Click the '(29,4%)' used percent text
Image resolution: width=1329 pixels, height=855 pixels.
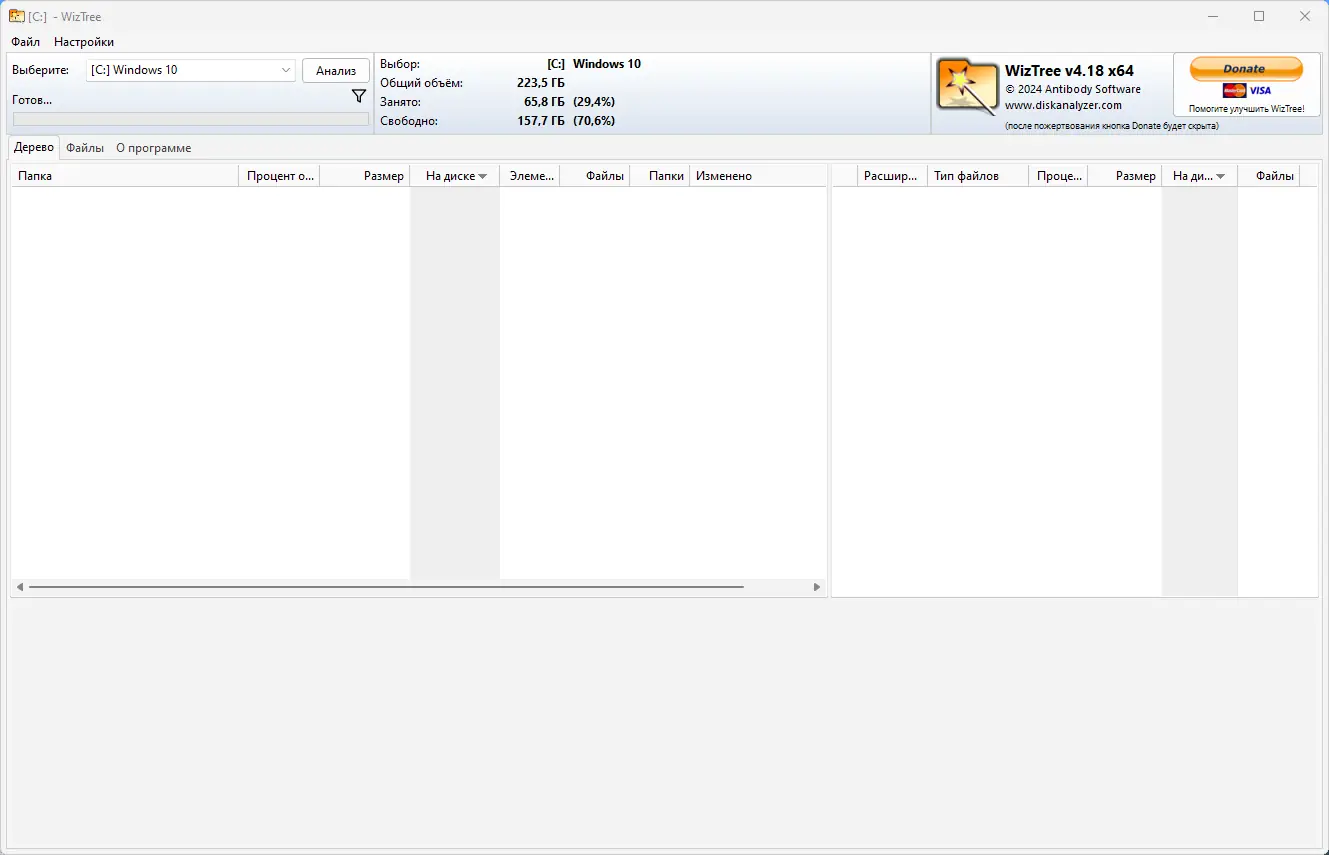(x=594, y=102)
